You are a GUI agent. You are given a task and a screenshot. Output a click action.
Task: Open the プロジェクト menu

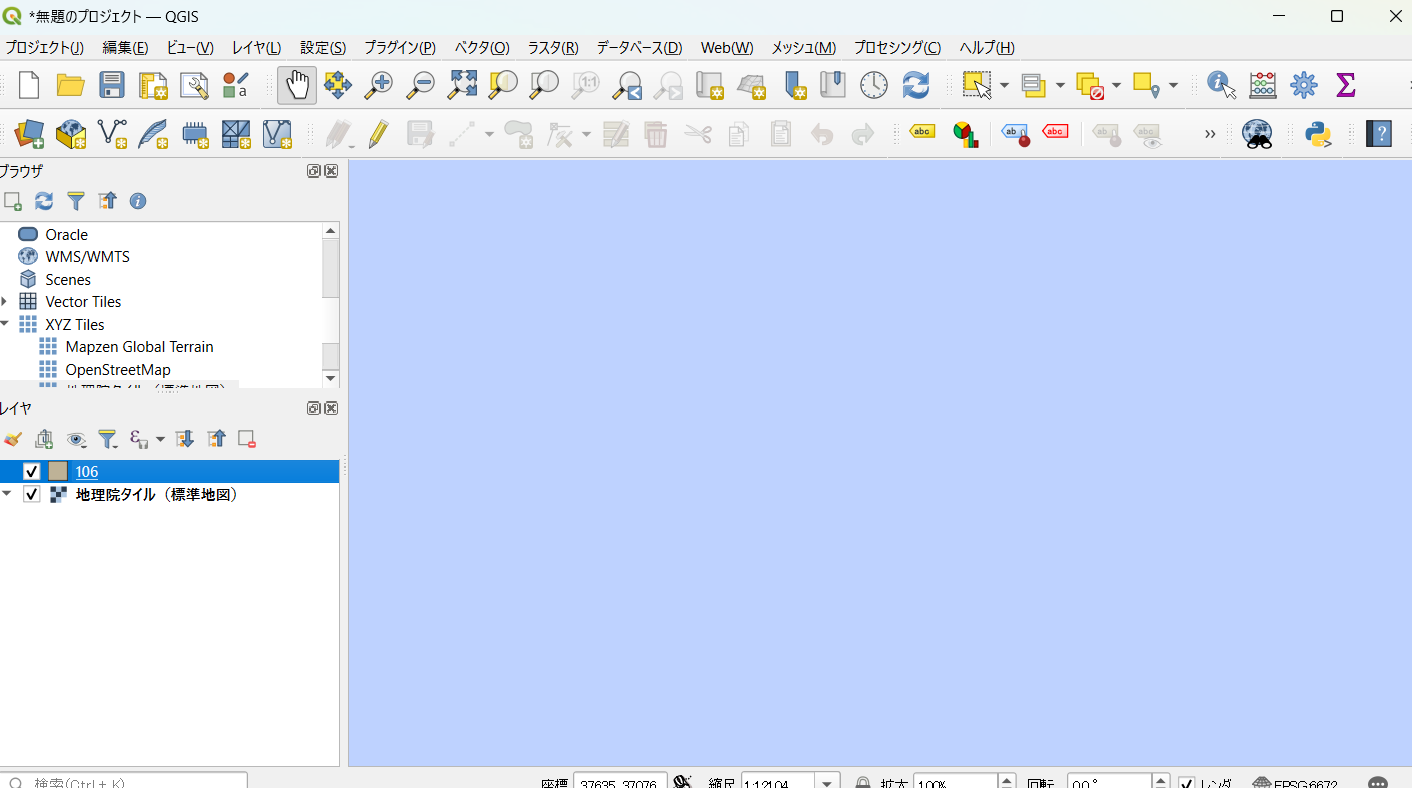(x=45, y=47)
